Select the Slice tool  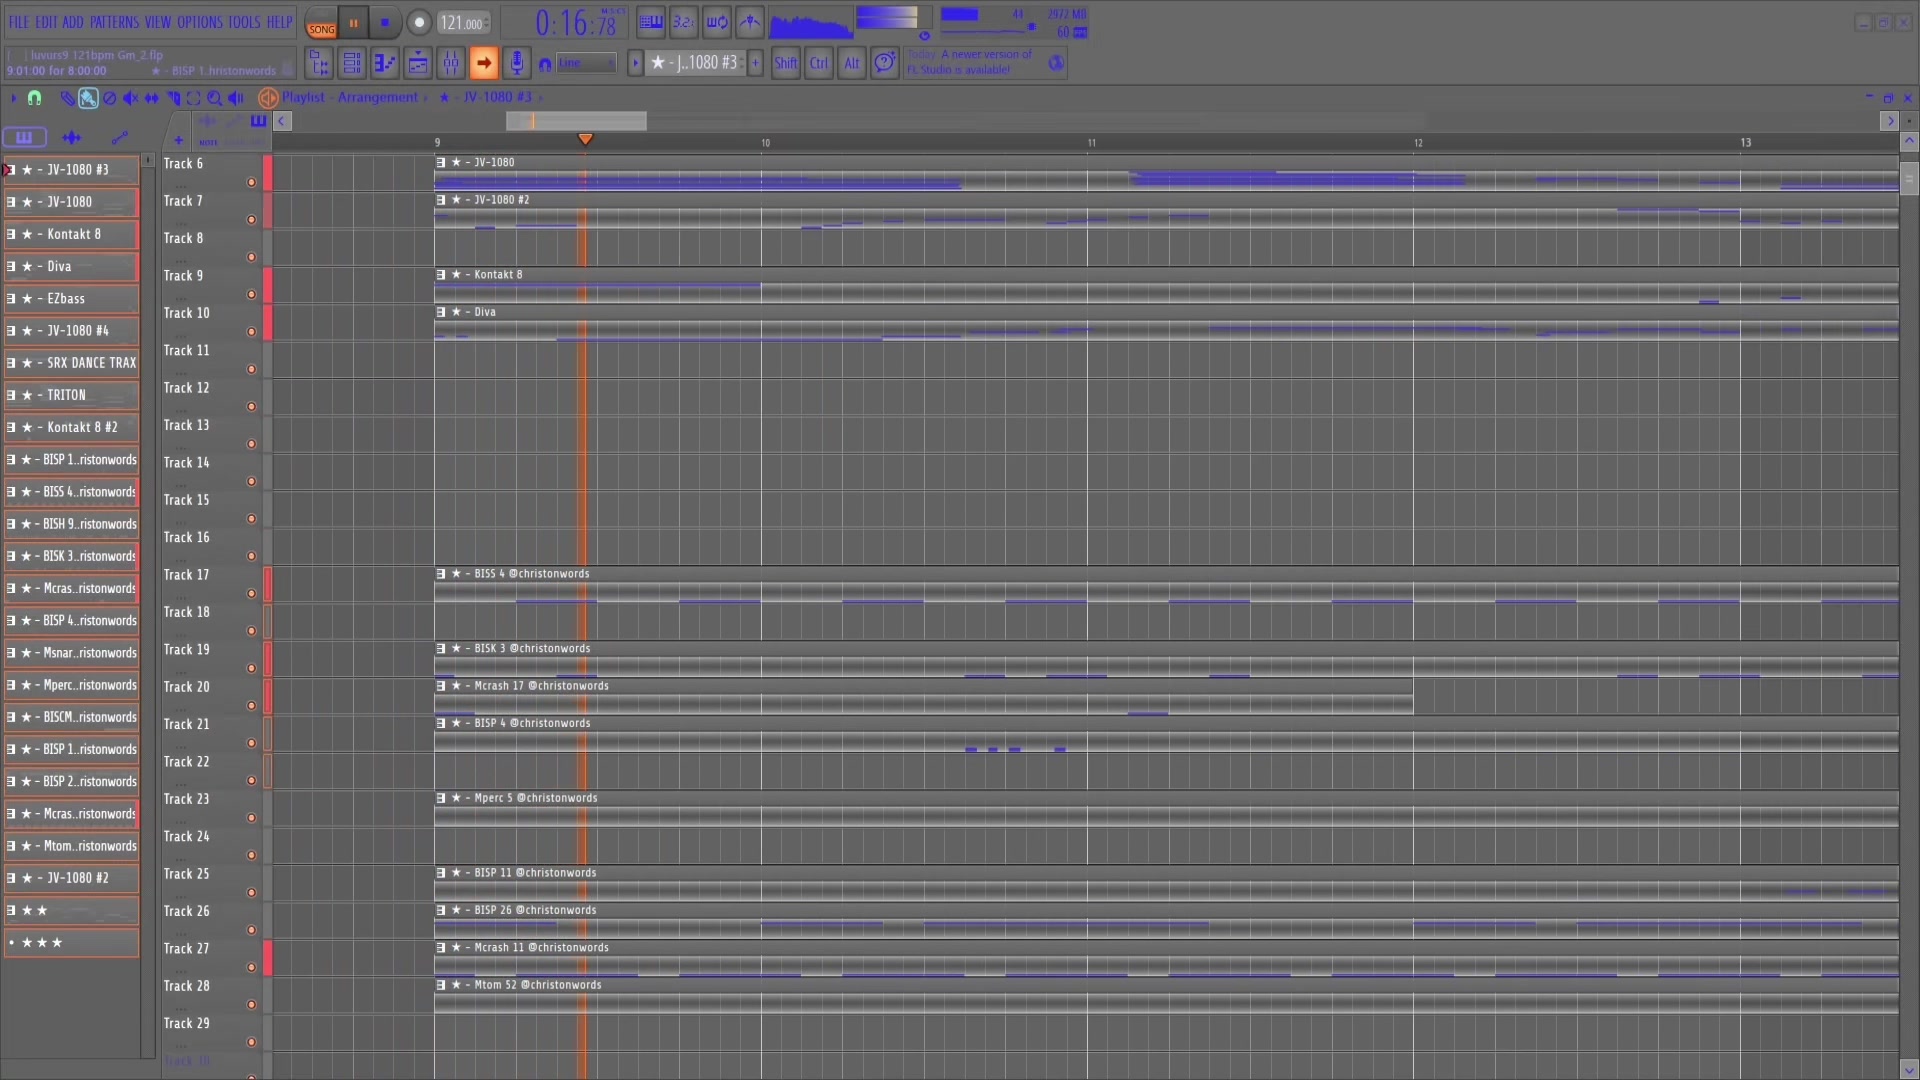(x=172, y=98)
